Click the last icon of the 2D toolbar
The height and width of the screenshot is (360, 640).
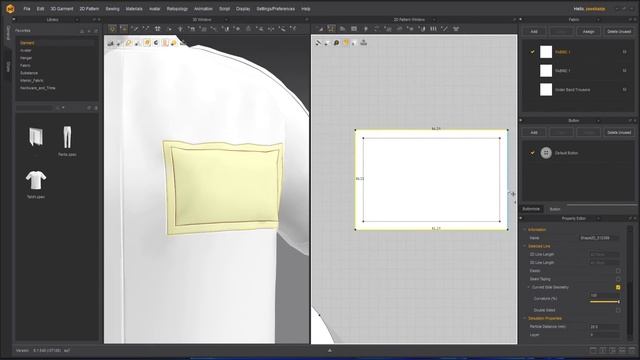(x=456, y=29)
